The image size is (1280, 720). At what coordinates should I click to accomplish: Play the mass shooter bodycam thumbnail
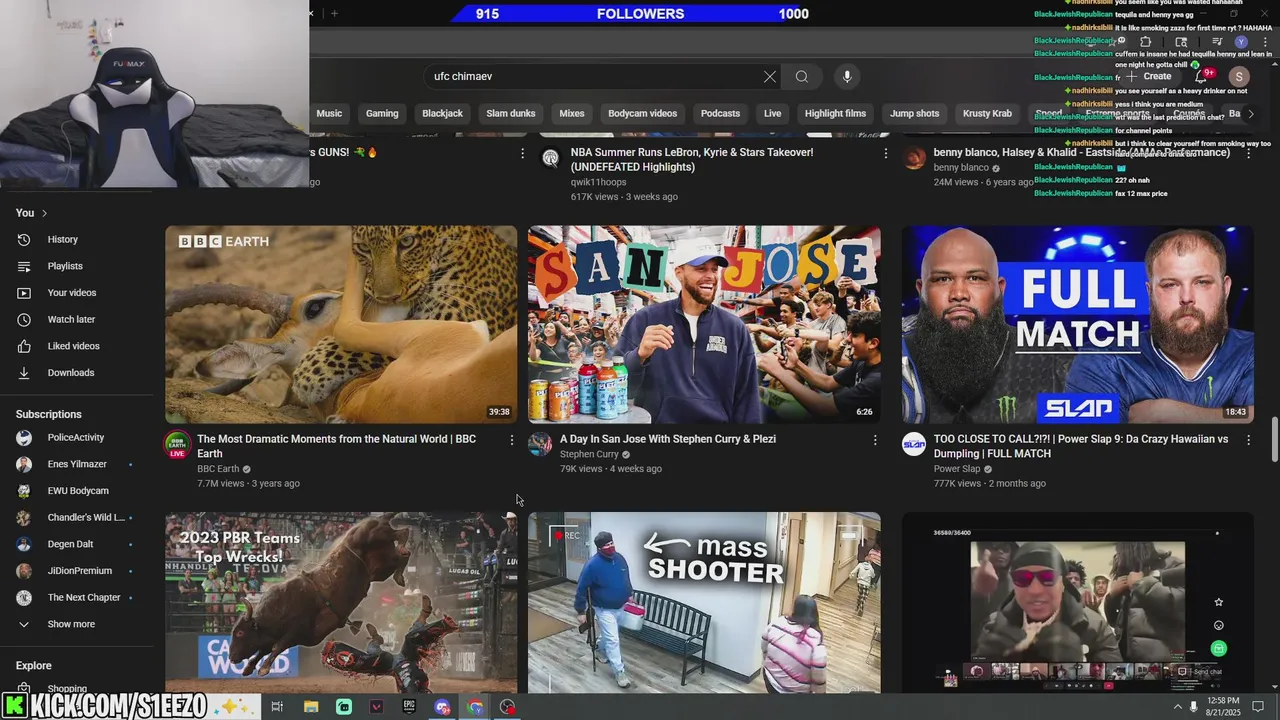tap(704, 603)
